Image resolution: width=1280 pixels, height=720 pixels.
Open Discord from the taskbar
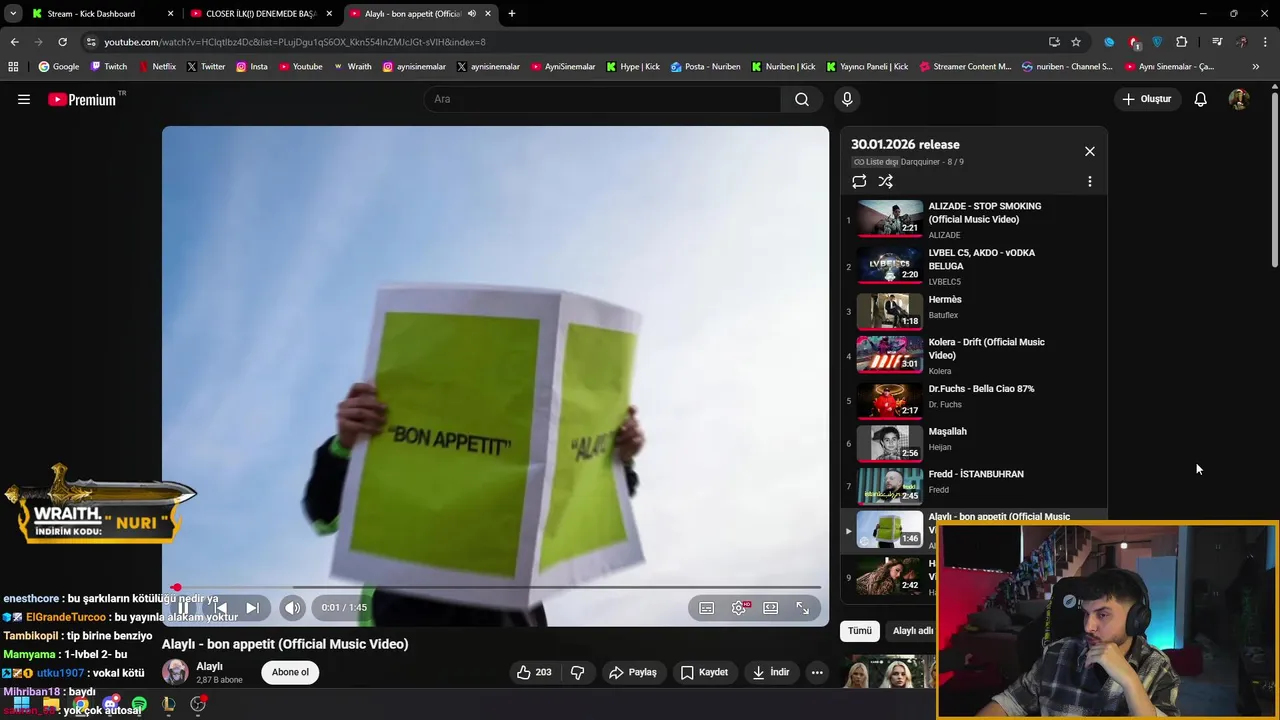(x=111, y=704)
